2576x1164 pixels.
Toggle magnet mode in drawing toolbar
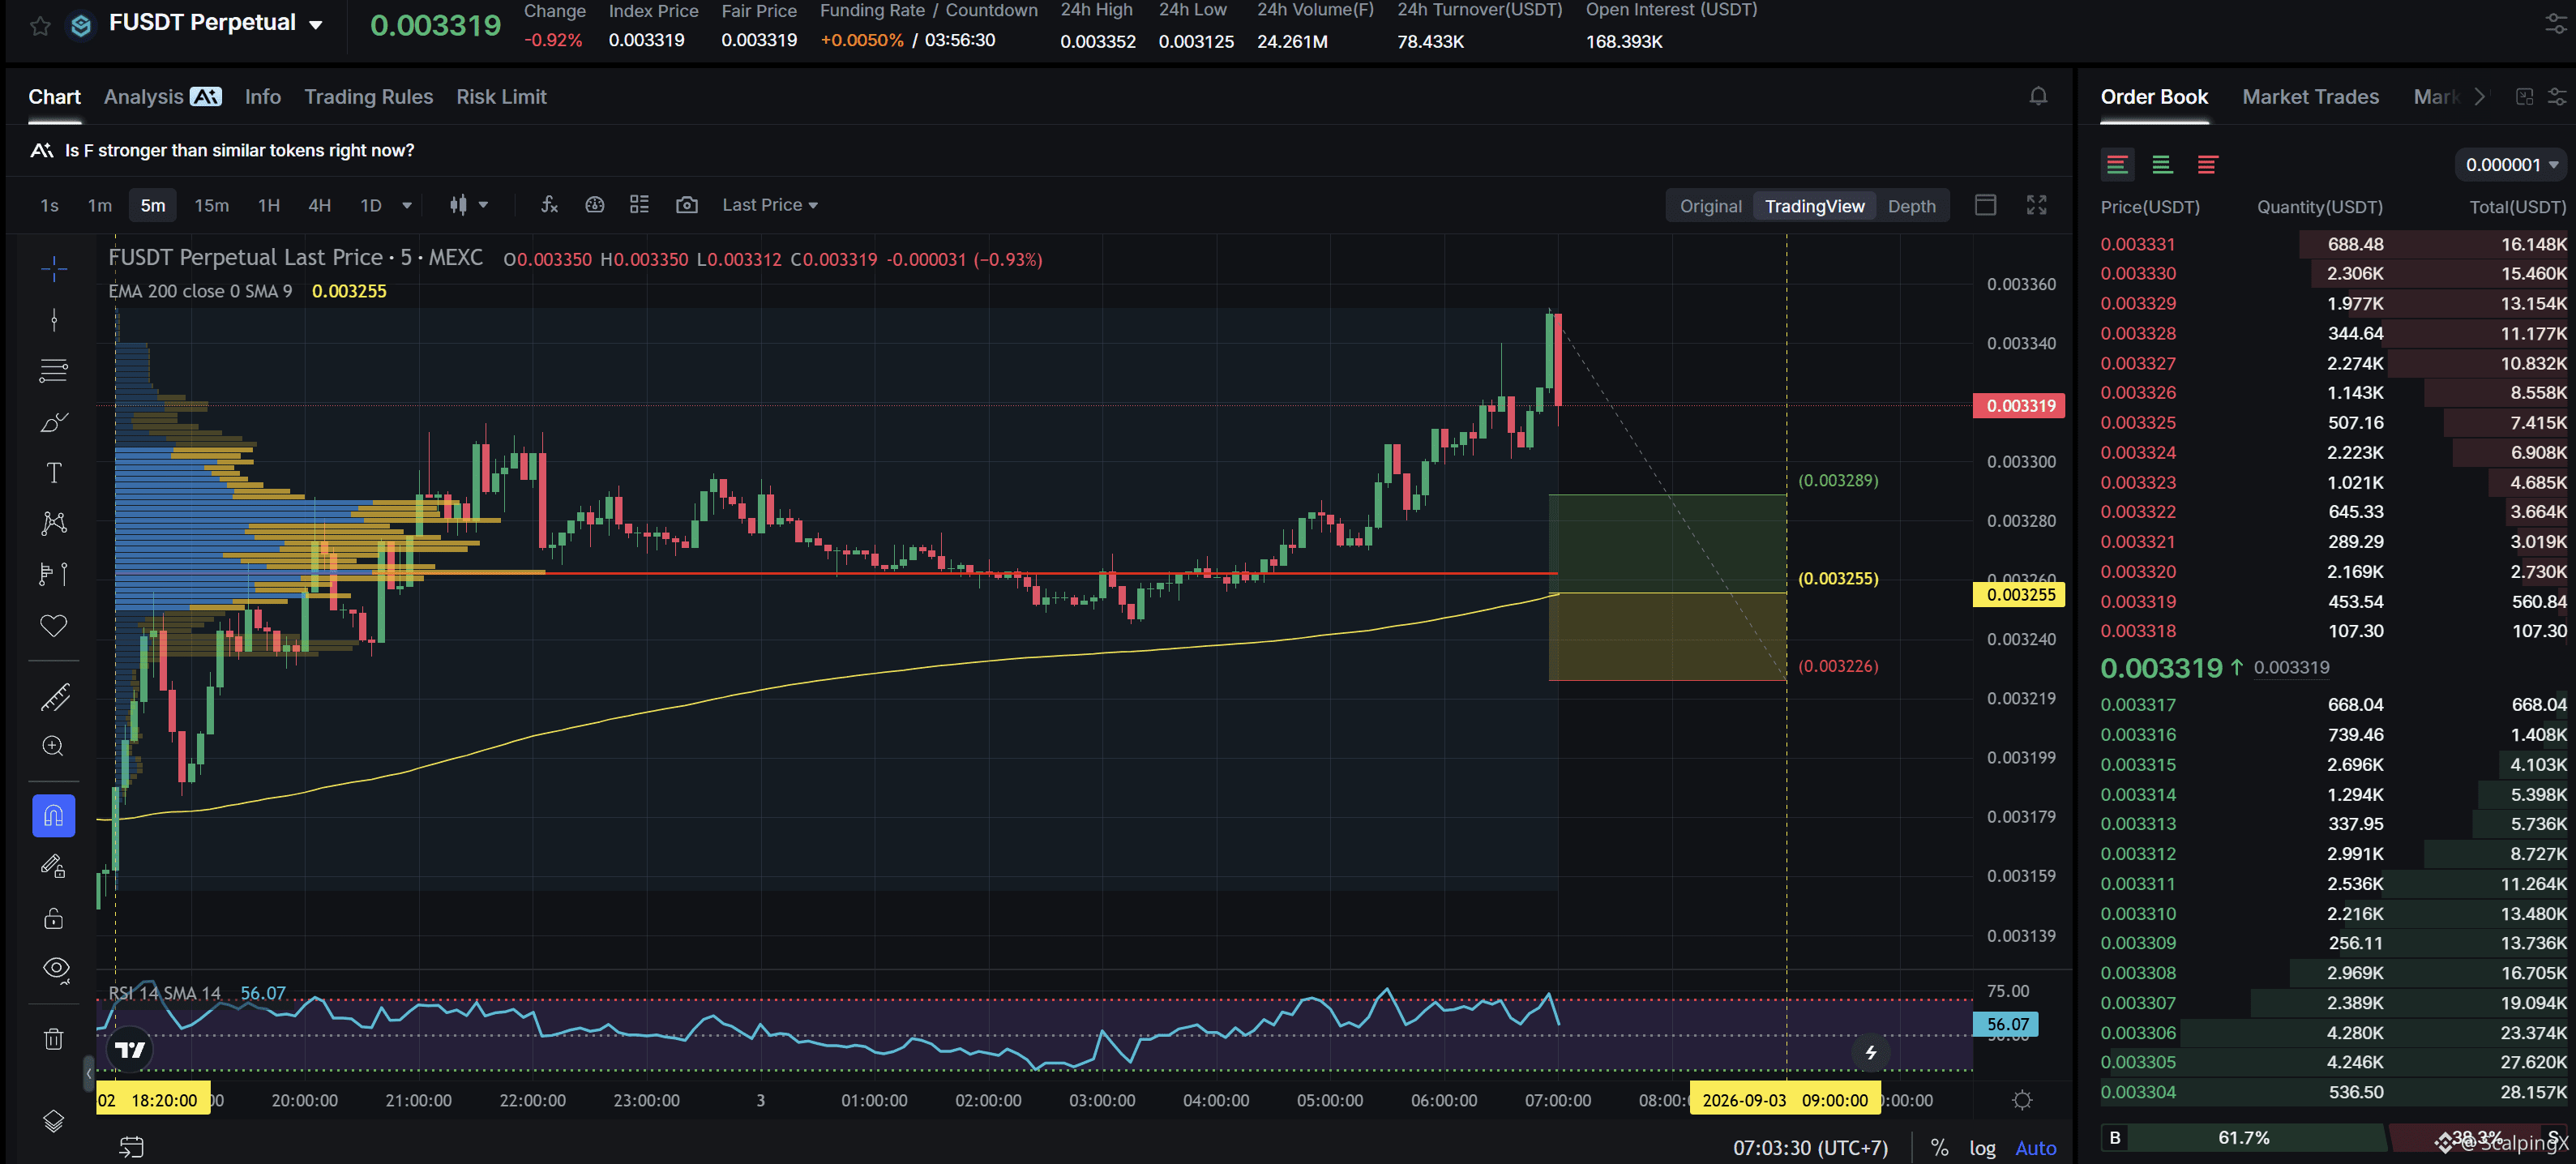54,816
